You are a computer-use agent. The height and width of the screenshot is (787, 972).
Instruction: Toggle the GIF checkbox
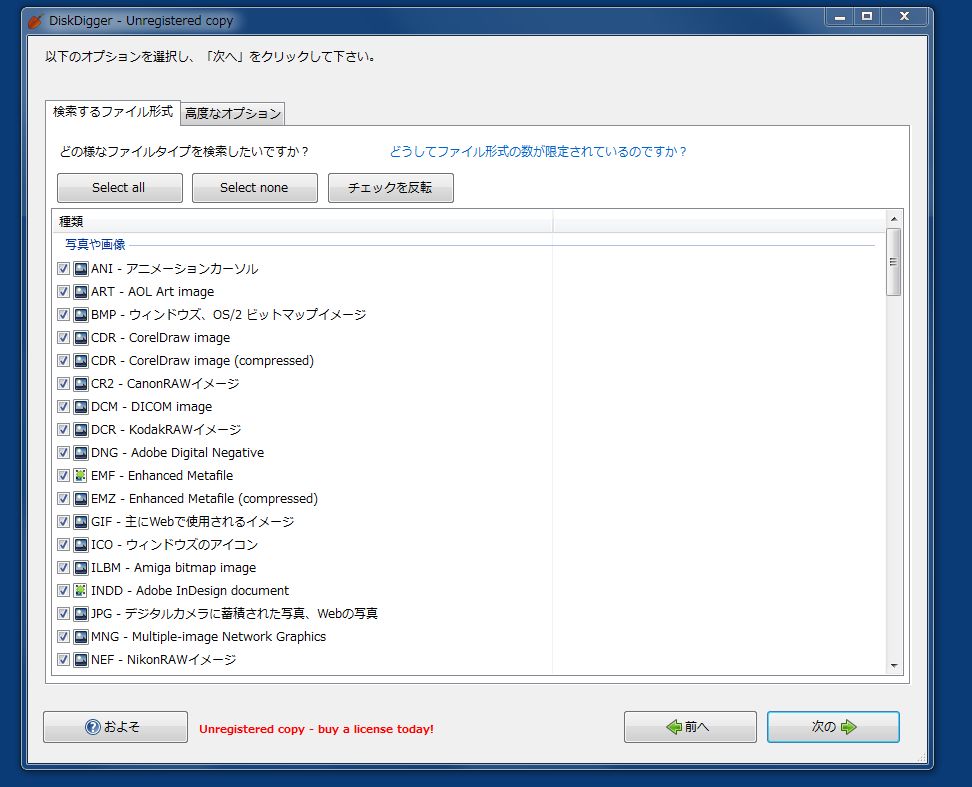point(63,521)
